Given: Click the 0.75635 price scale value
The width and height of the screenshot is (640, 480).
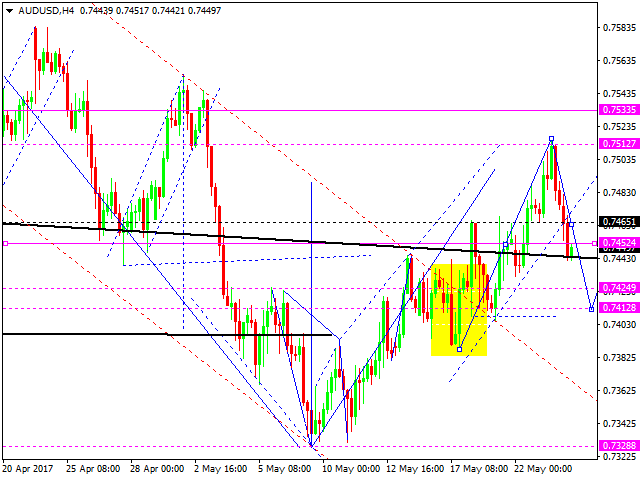Looking at the screenshot, I should [619, 61].
